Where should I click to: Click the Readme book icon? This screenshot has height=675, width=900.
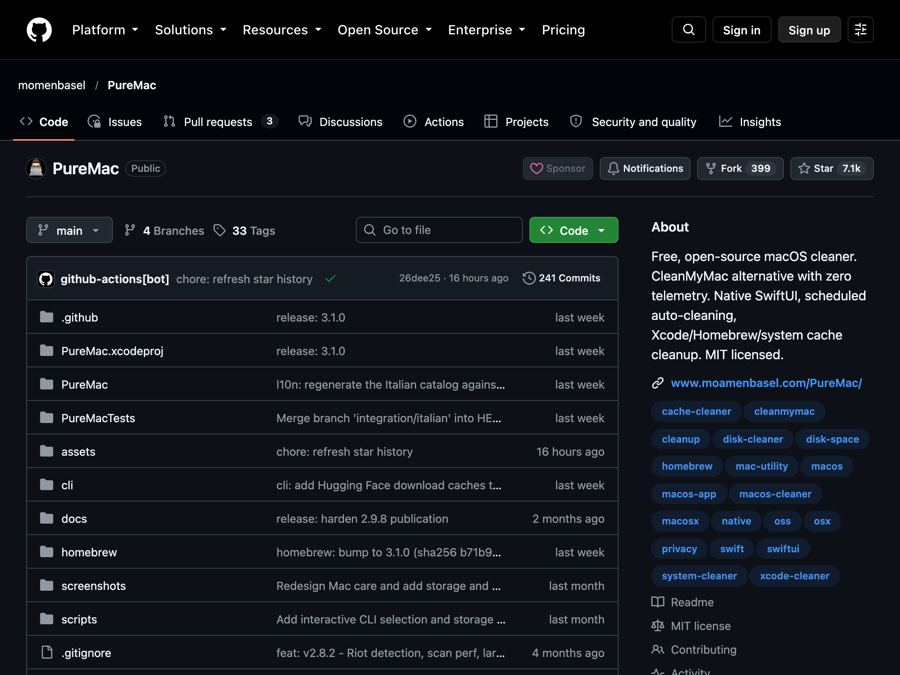(x=658, y=602)
